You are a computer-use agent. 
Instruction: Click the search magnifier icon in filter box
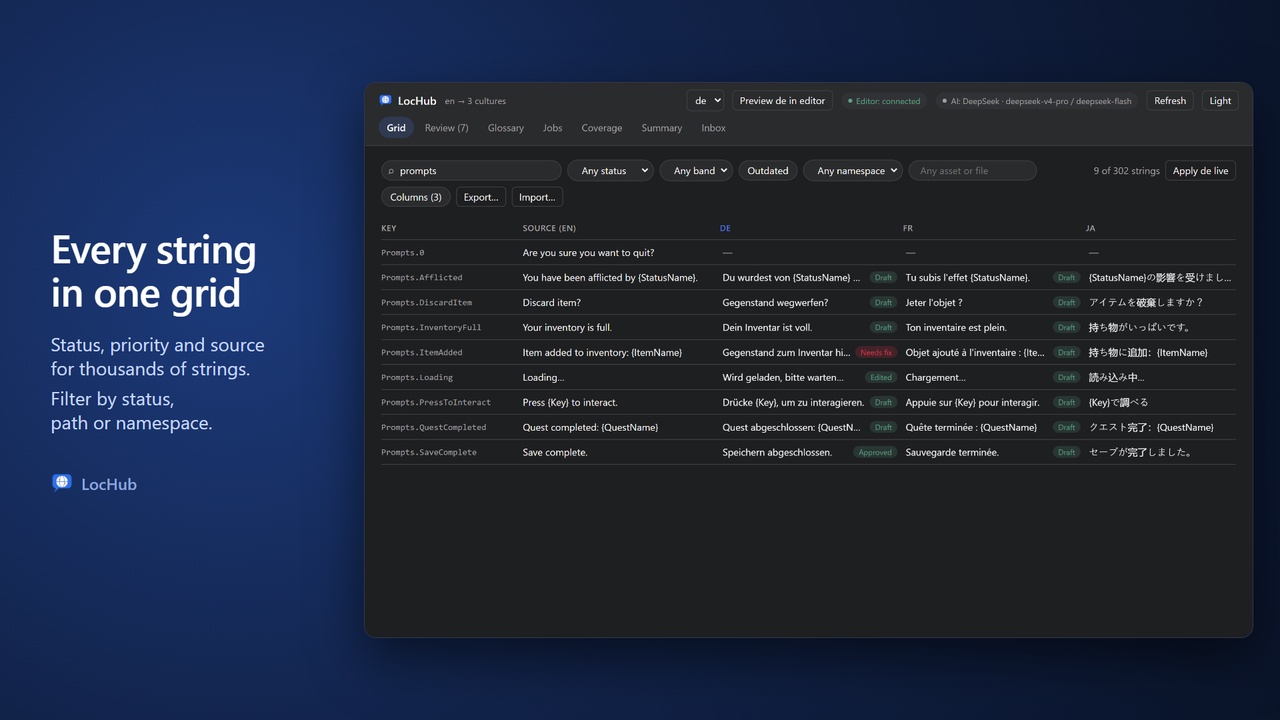(391, 171)
